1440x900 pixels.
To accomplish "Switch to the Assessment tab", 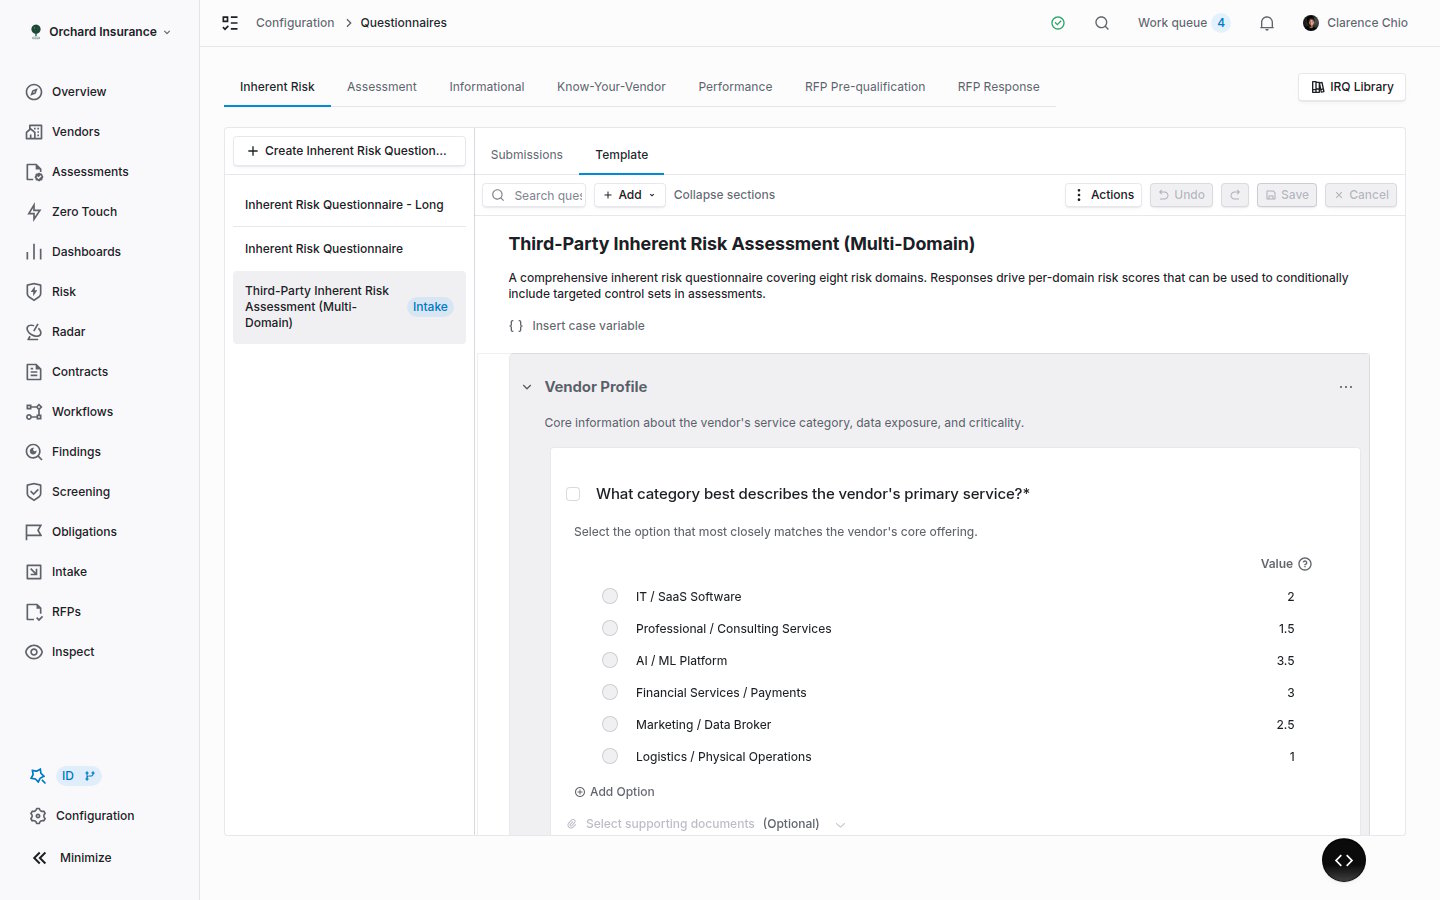I will [x=382, y=87].
